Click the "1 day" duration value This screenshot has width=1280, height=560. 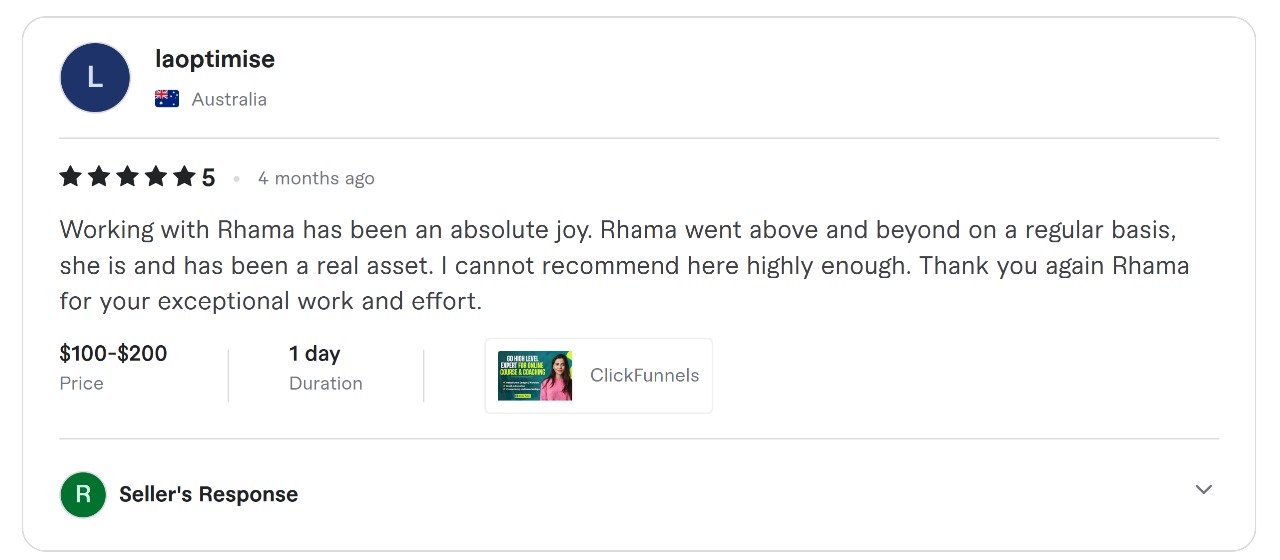click(314, 353)
